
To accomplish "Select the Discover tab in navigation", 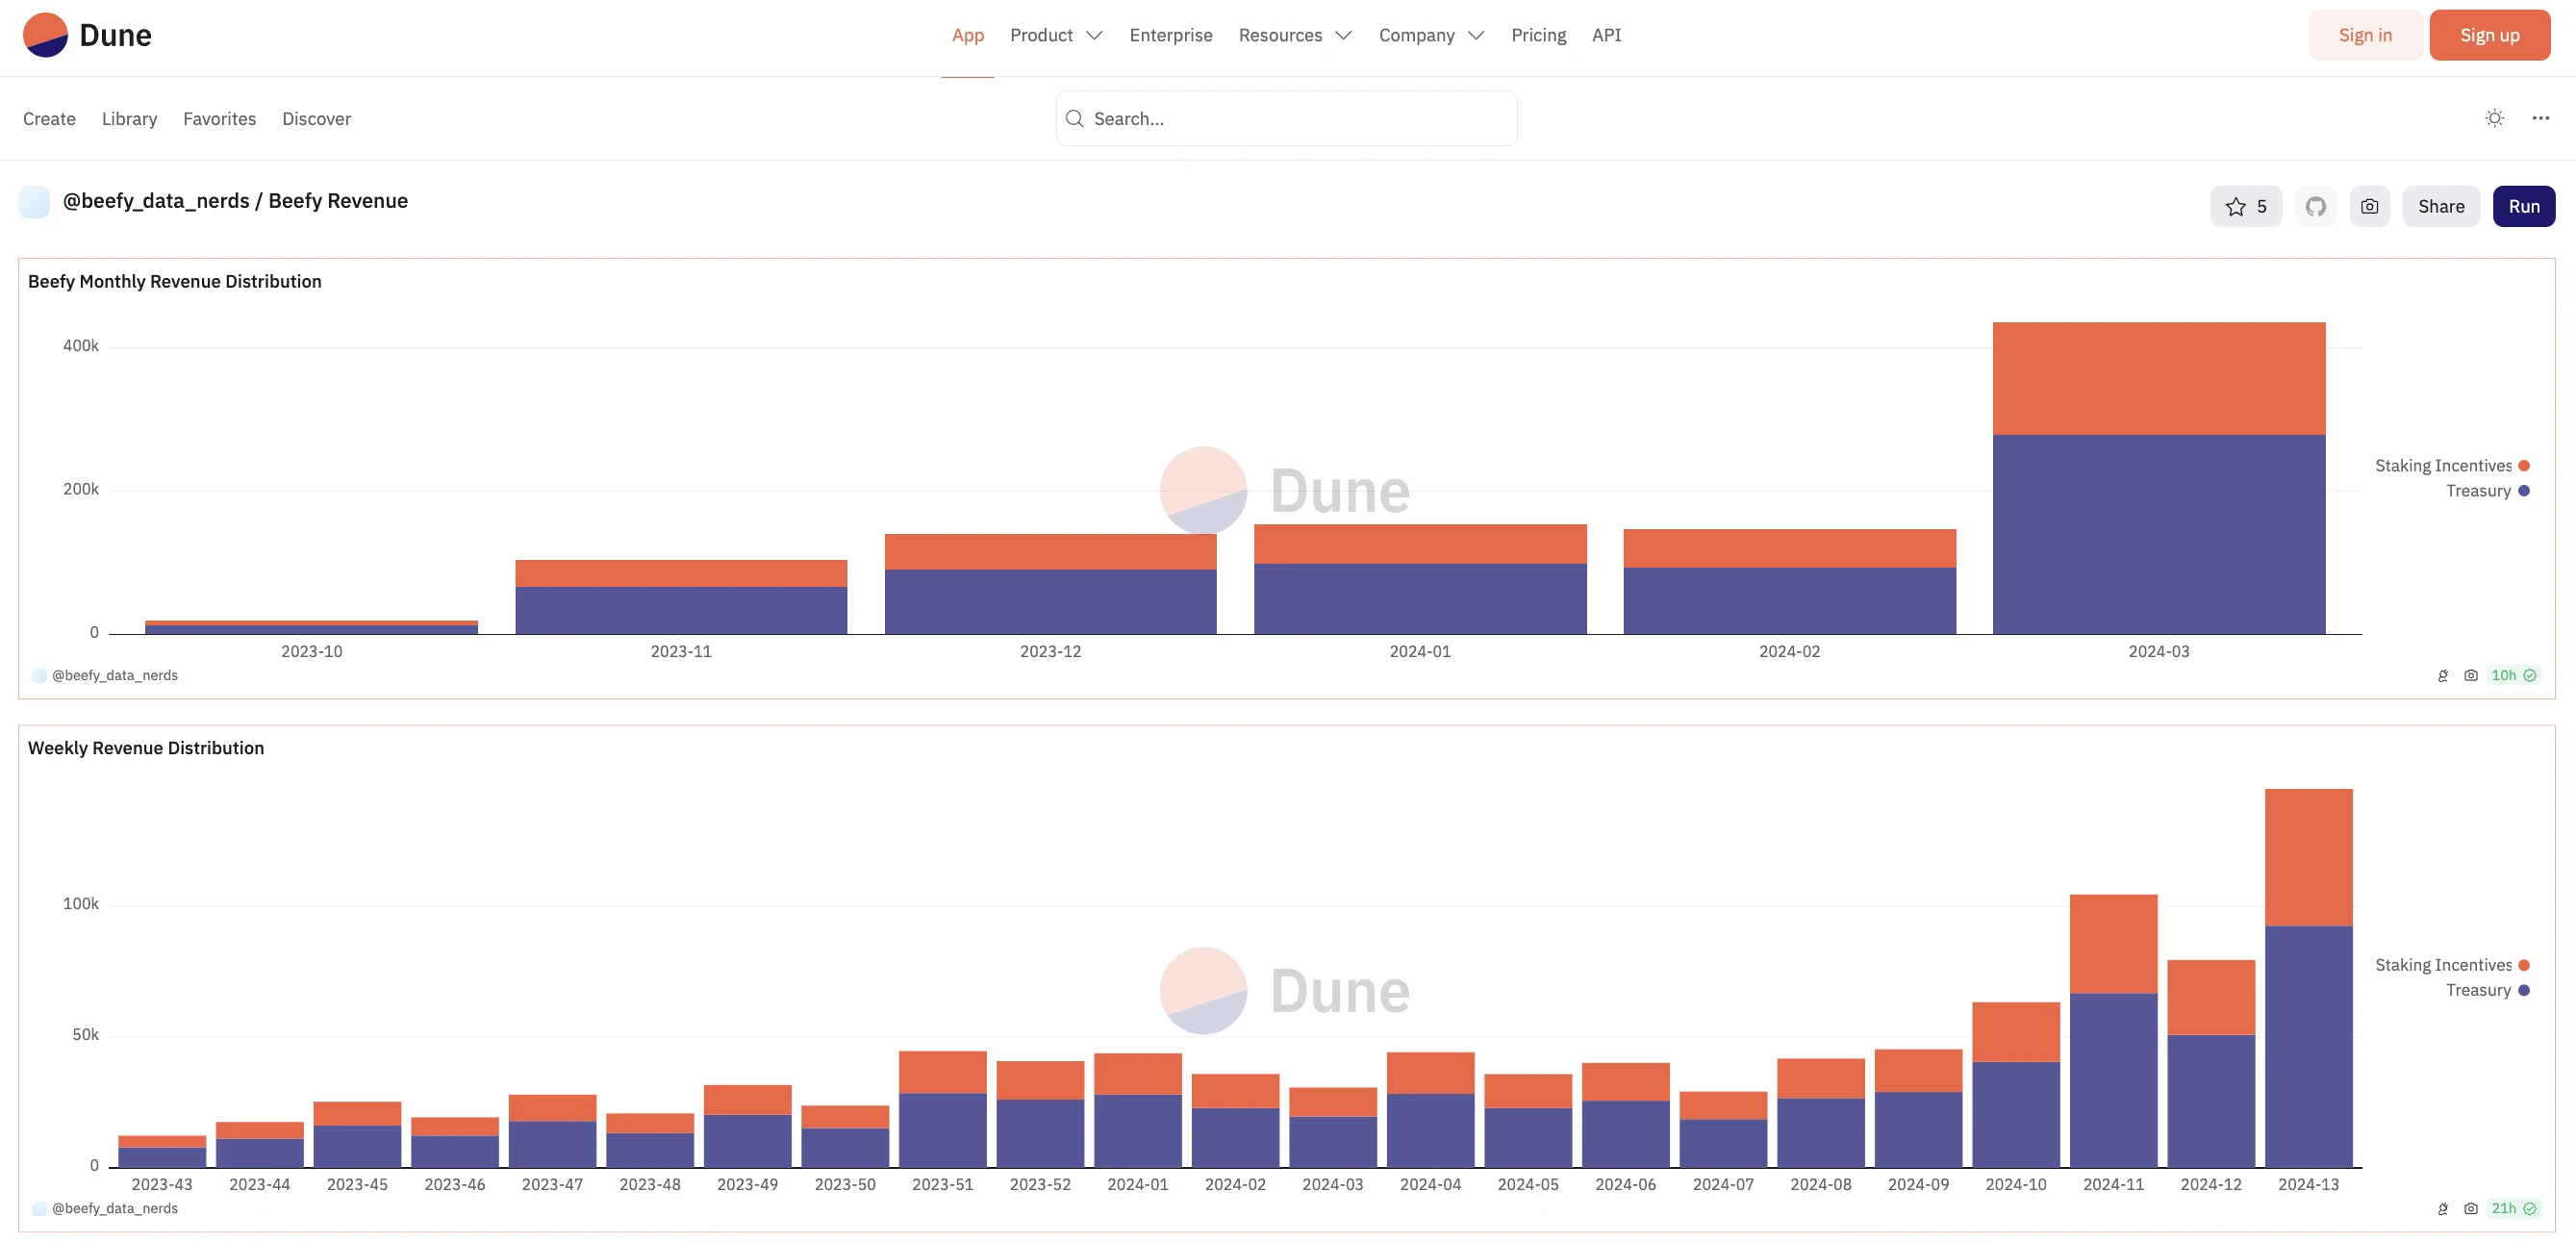I will (x=316, y=118).
